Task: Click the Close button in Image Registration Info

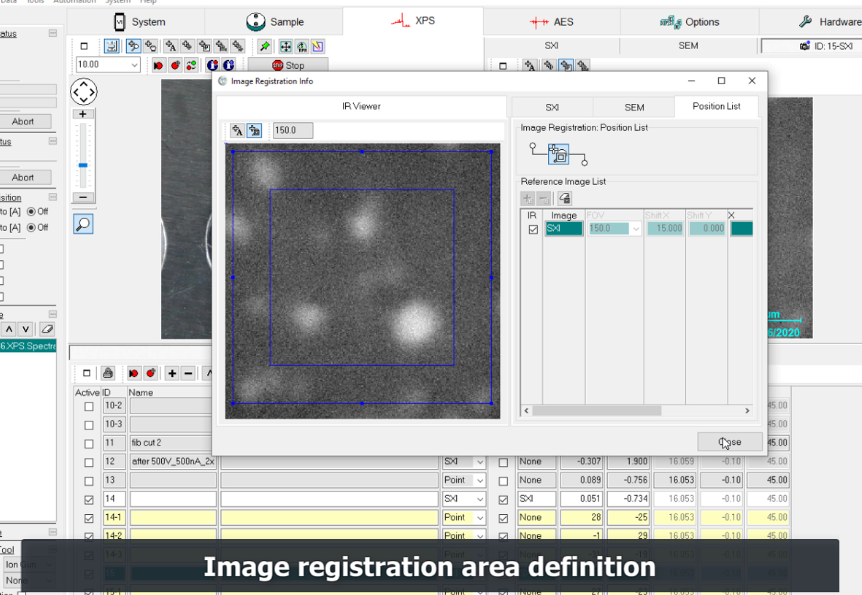Action: (x=730, y=442)
